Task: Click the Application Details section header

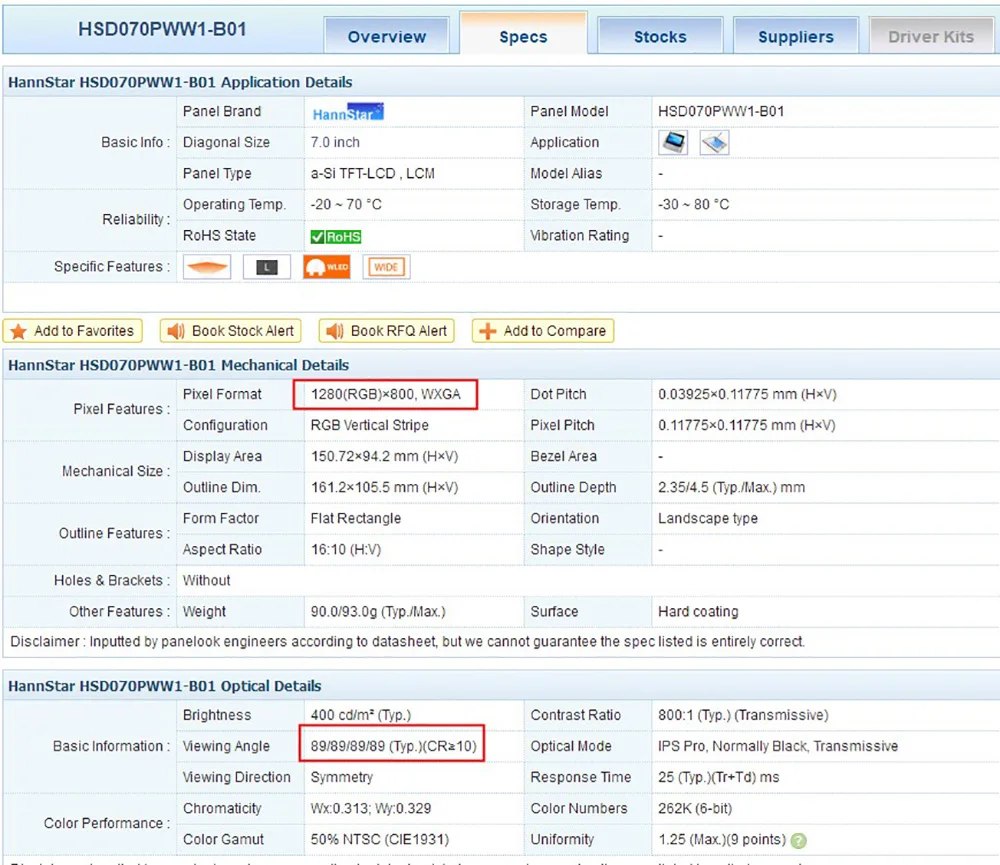Action: point(180,82)
